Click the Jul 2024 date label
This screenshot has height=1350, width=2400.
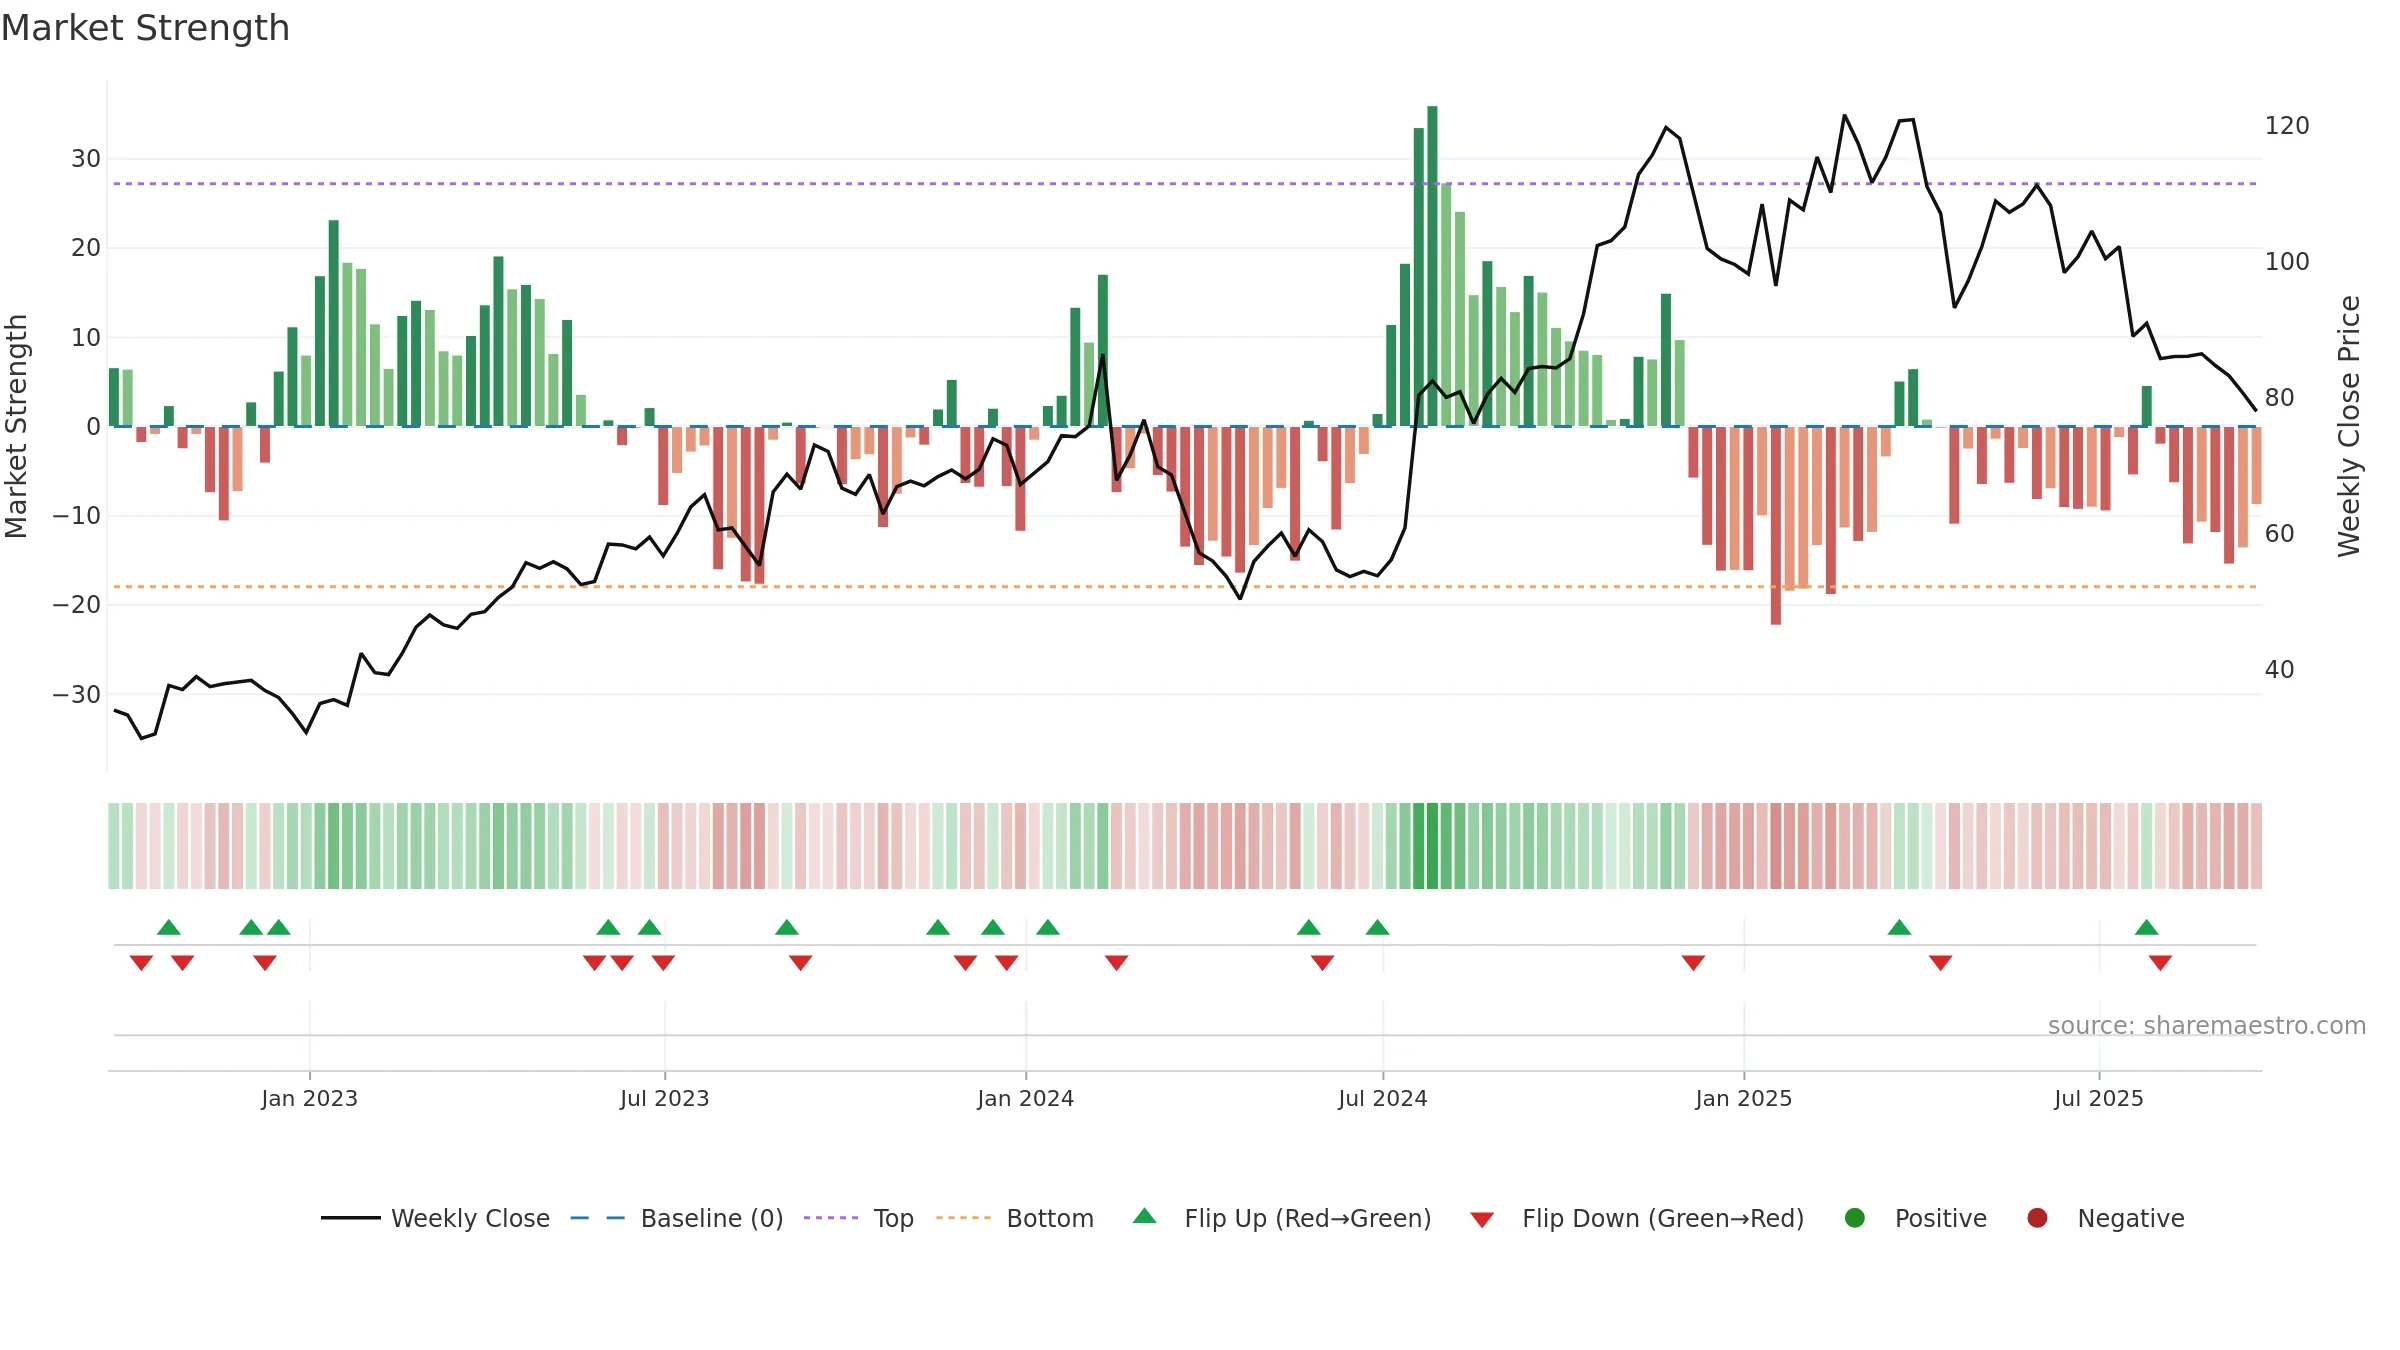pyautogui.click(x=1383, y=1099)
